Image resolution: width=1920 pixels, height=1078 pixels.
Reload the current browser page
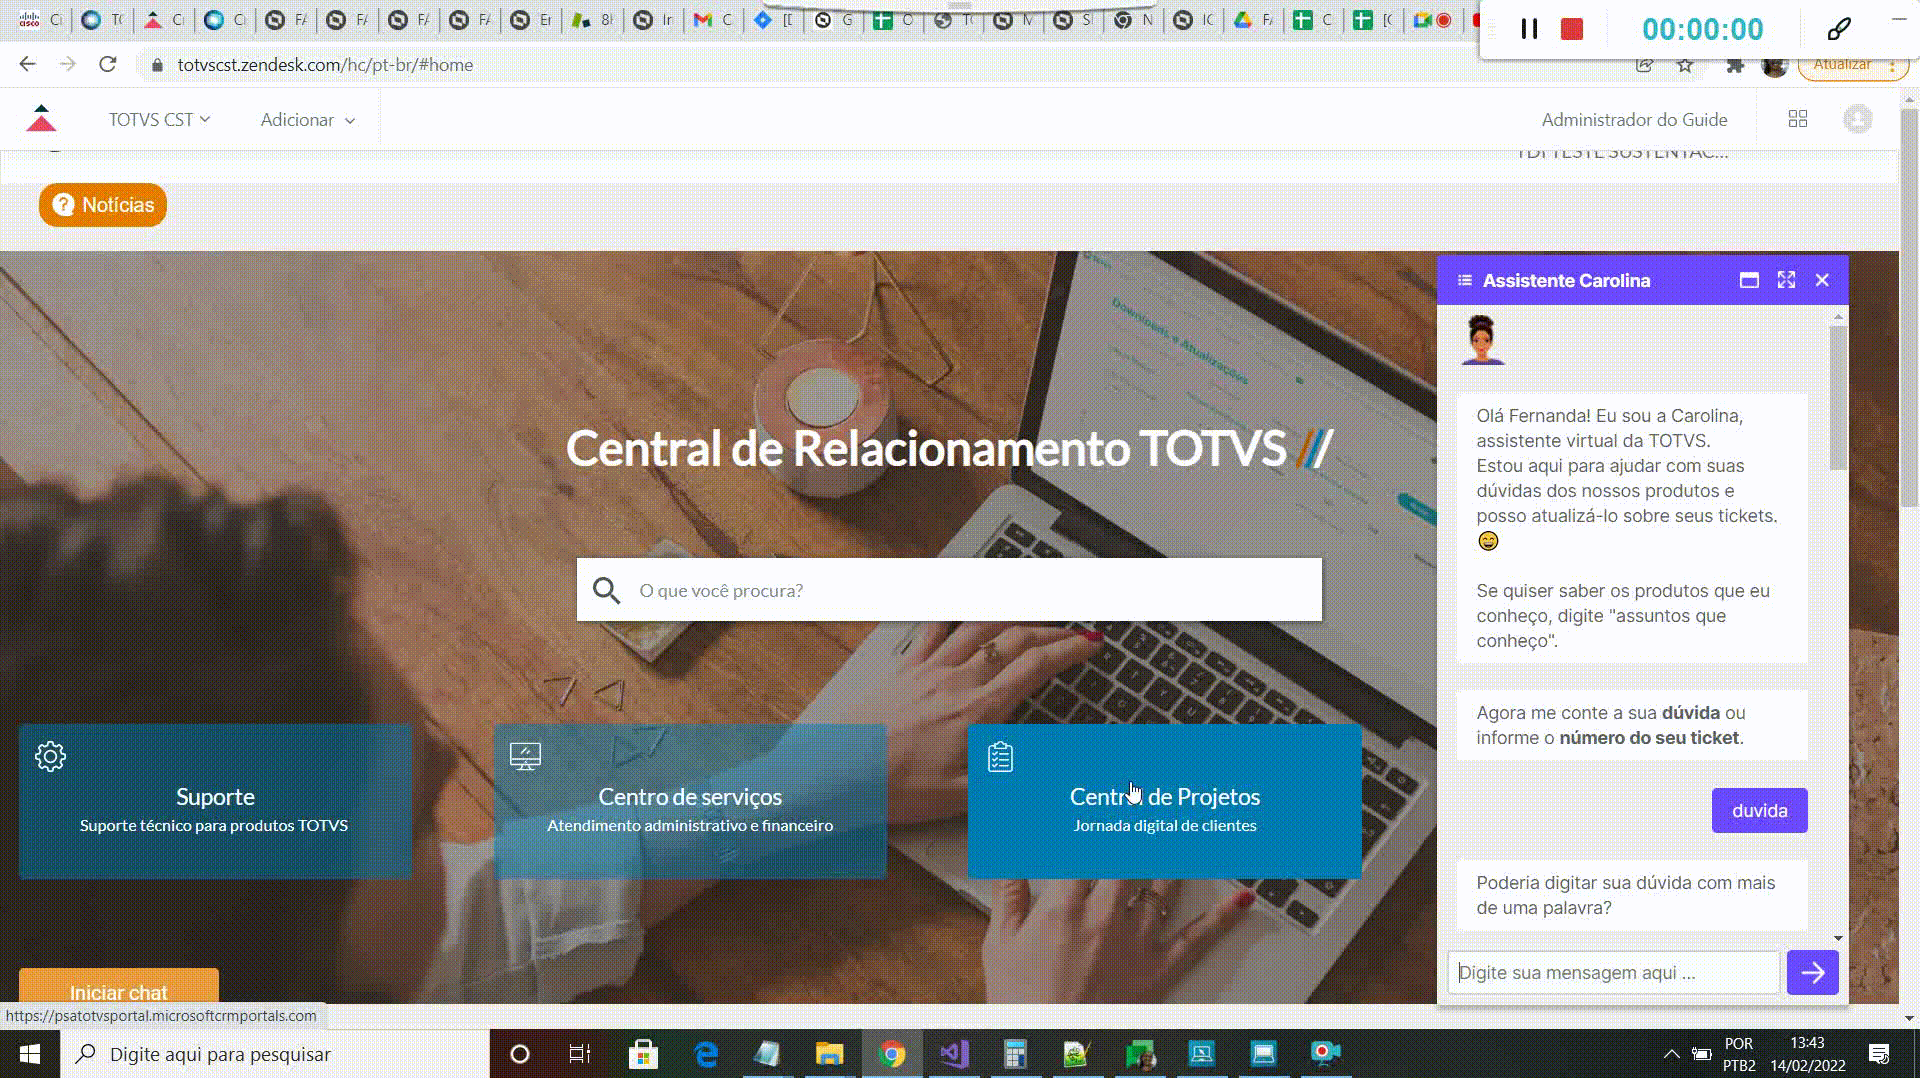click(x=108, y=64)
